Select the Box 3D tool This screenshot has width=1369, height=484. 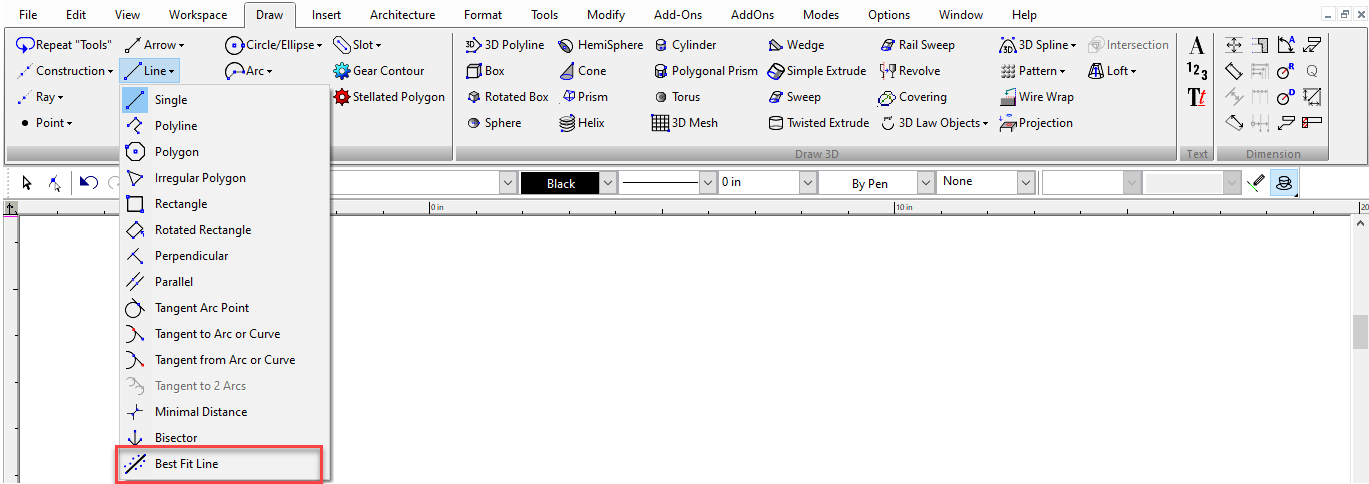click(x=486, y=71)
